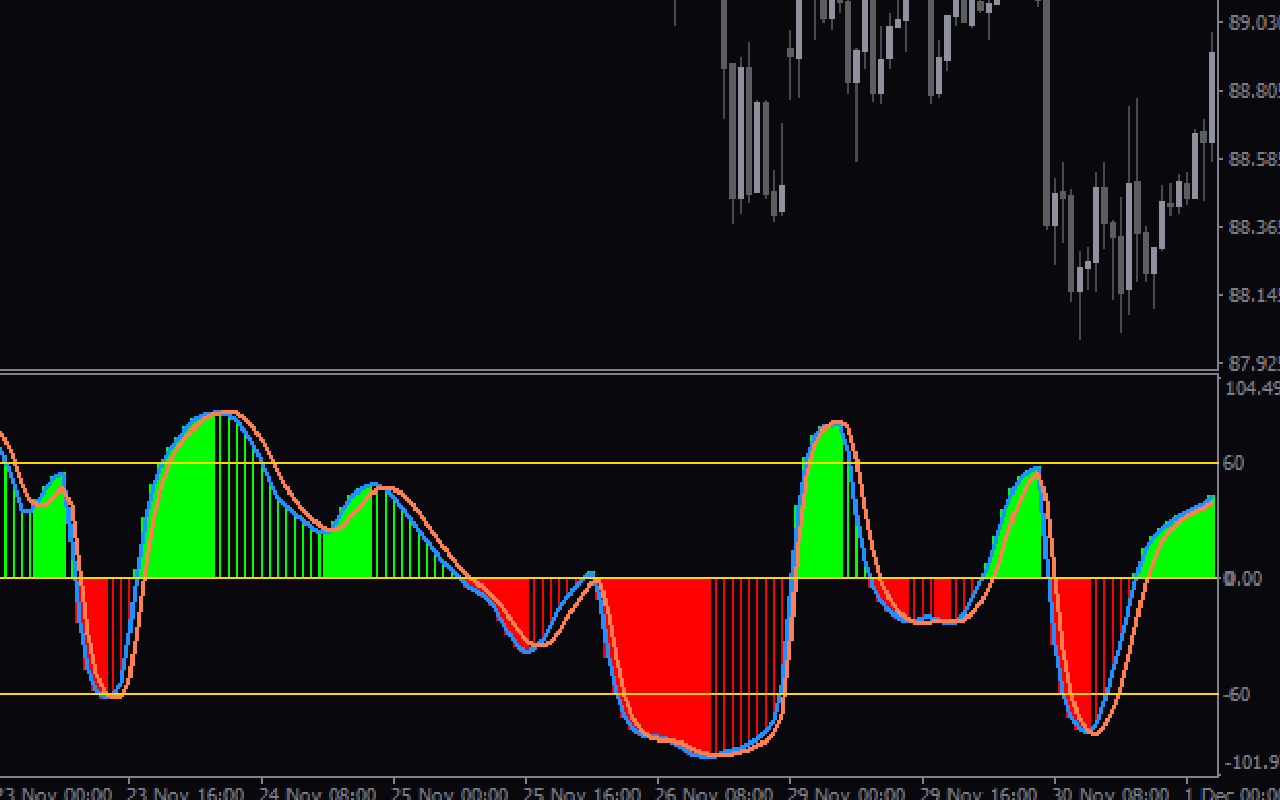Select the 1 Dec 00:00 time label
Image resolution: width=1280 pixels, height=800 pixels.
point(1232,794)
